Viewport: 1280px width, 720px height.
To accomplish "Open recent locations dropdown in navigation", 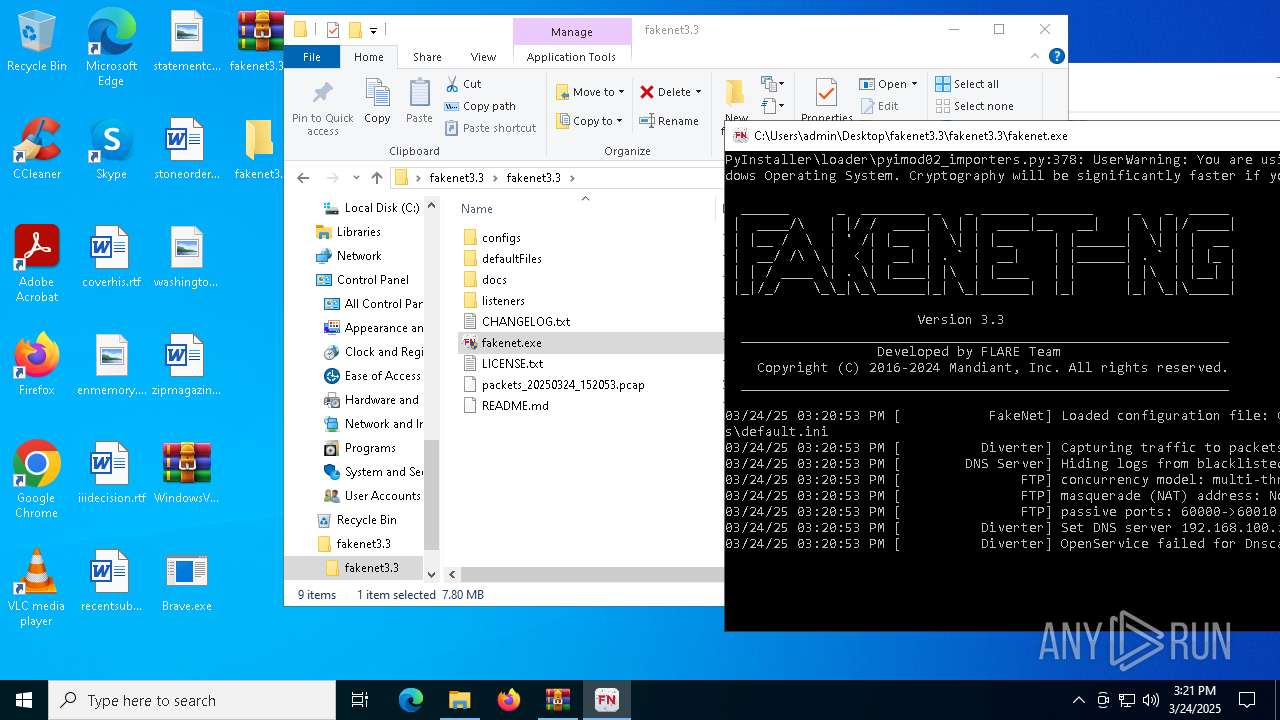I will (354, 178).
